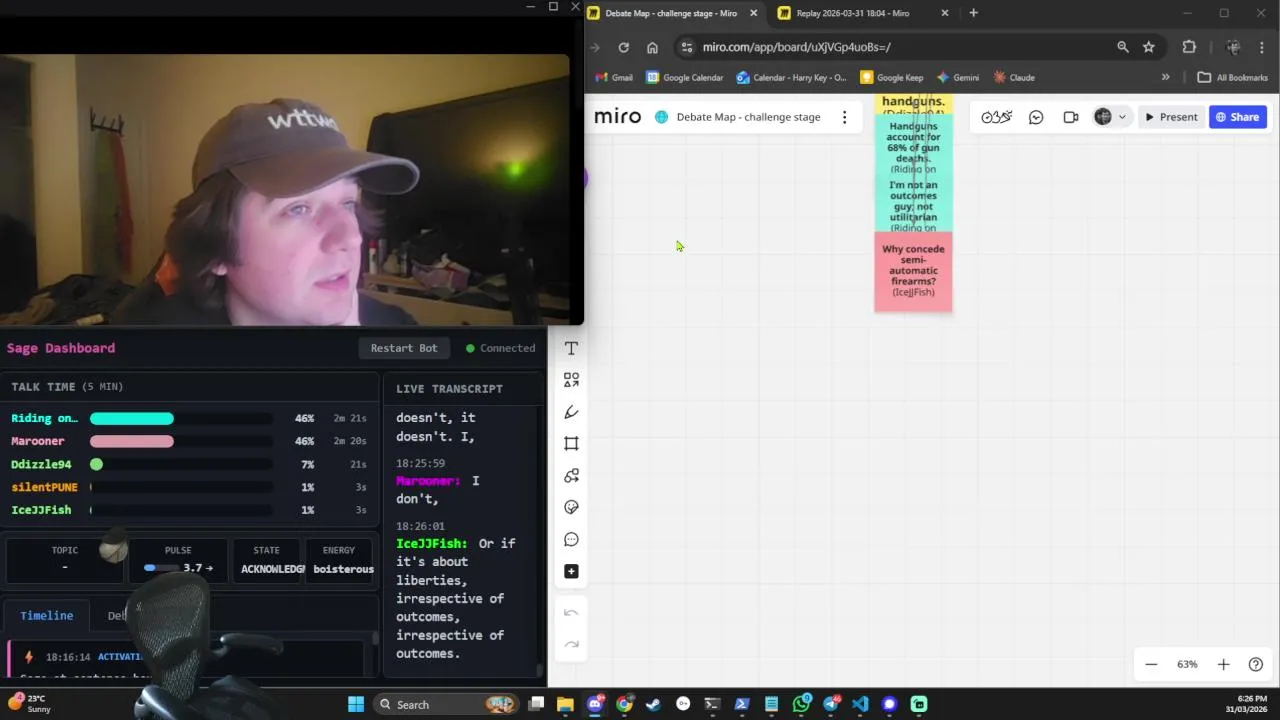Select the Pen drawing tool
The image size is (1280, 720).
coord(571,412)
